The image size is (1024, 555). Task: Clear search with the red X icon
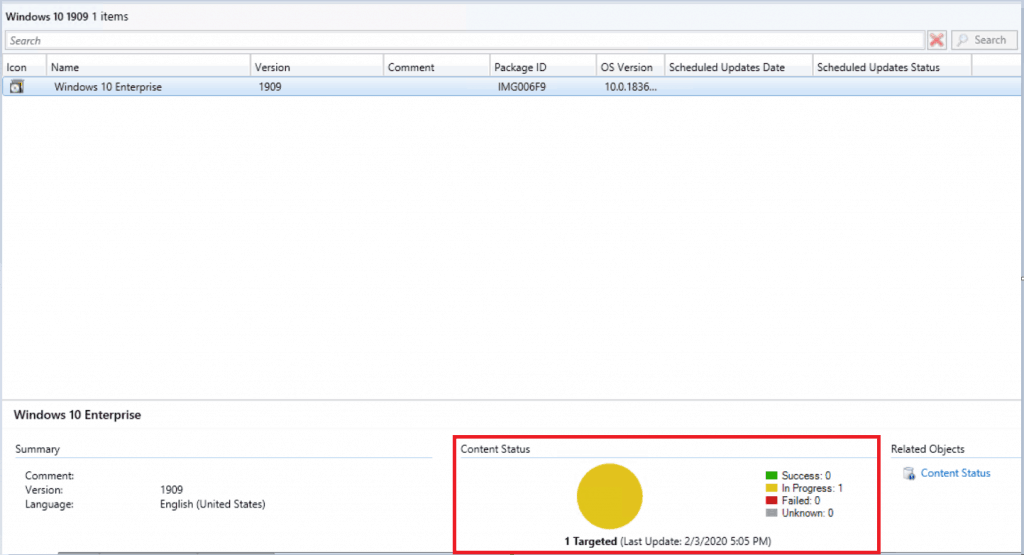point(937,40)
